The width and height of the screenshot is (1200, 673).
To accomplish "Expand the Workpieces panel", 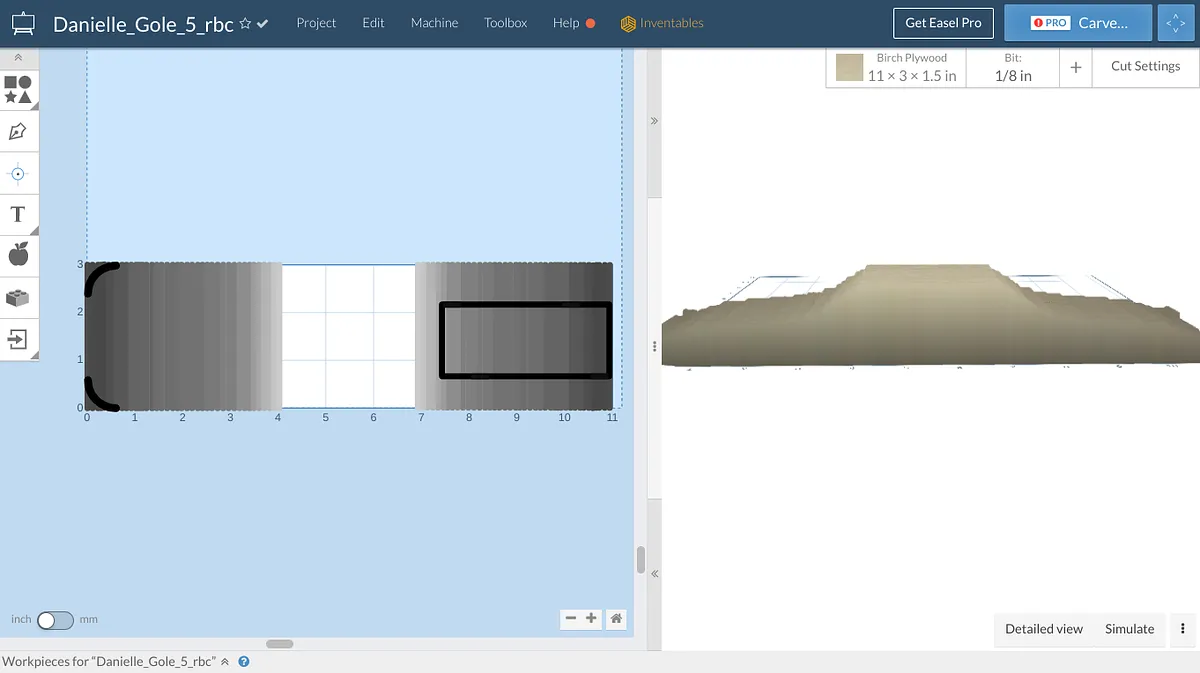I will tap(225, 662).
